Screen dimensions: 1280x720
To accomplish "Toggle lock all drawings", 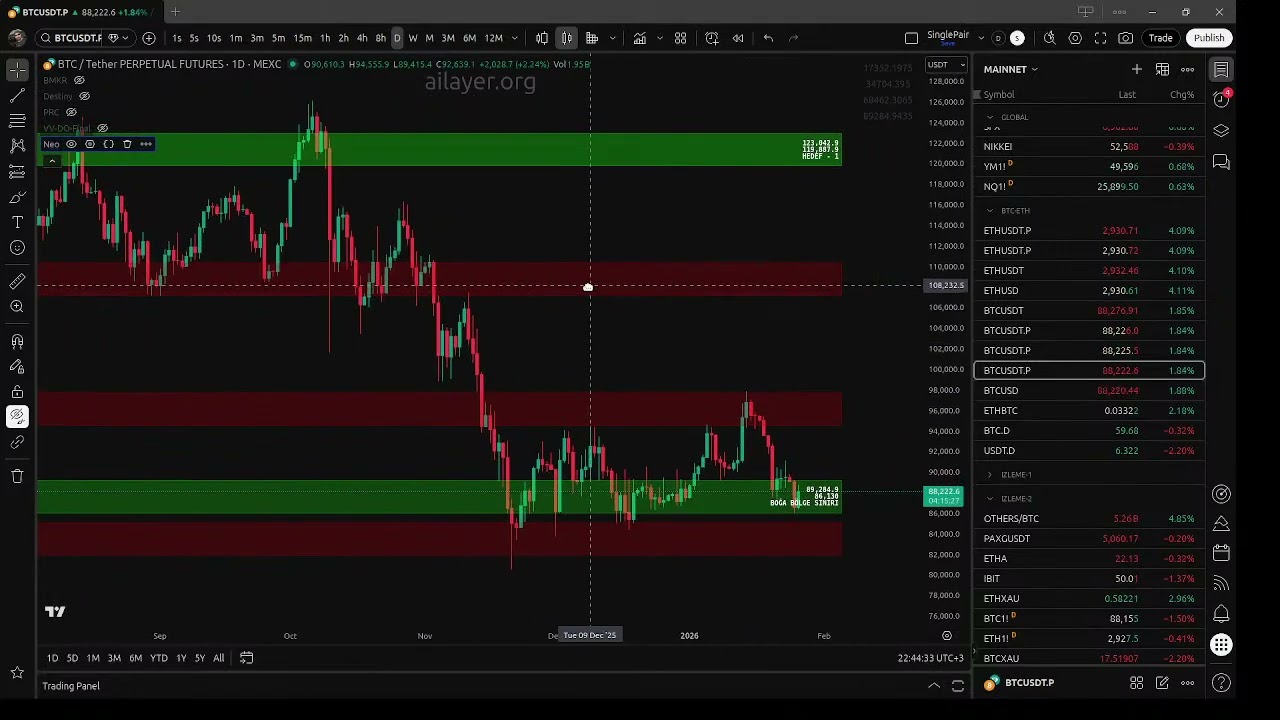I will 17,391.
